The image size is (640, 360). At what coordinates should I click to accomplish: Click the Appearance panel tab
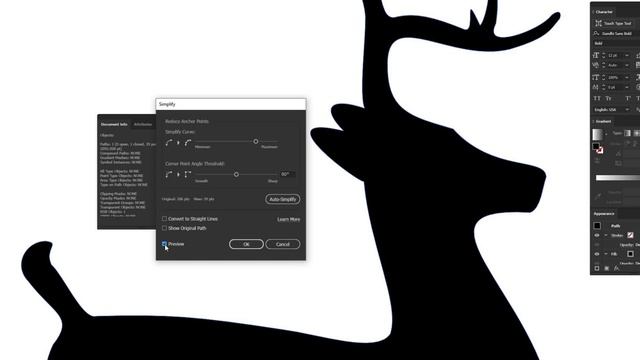[x=604, y=214]
